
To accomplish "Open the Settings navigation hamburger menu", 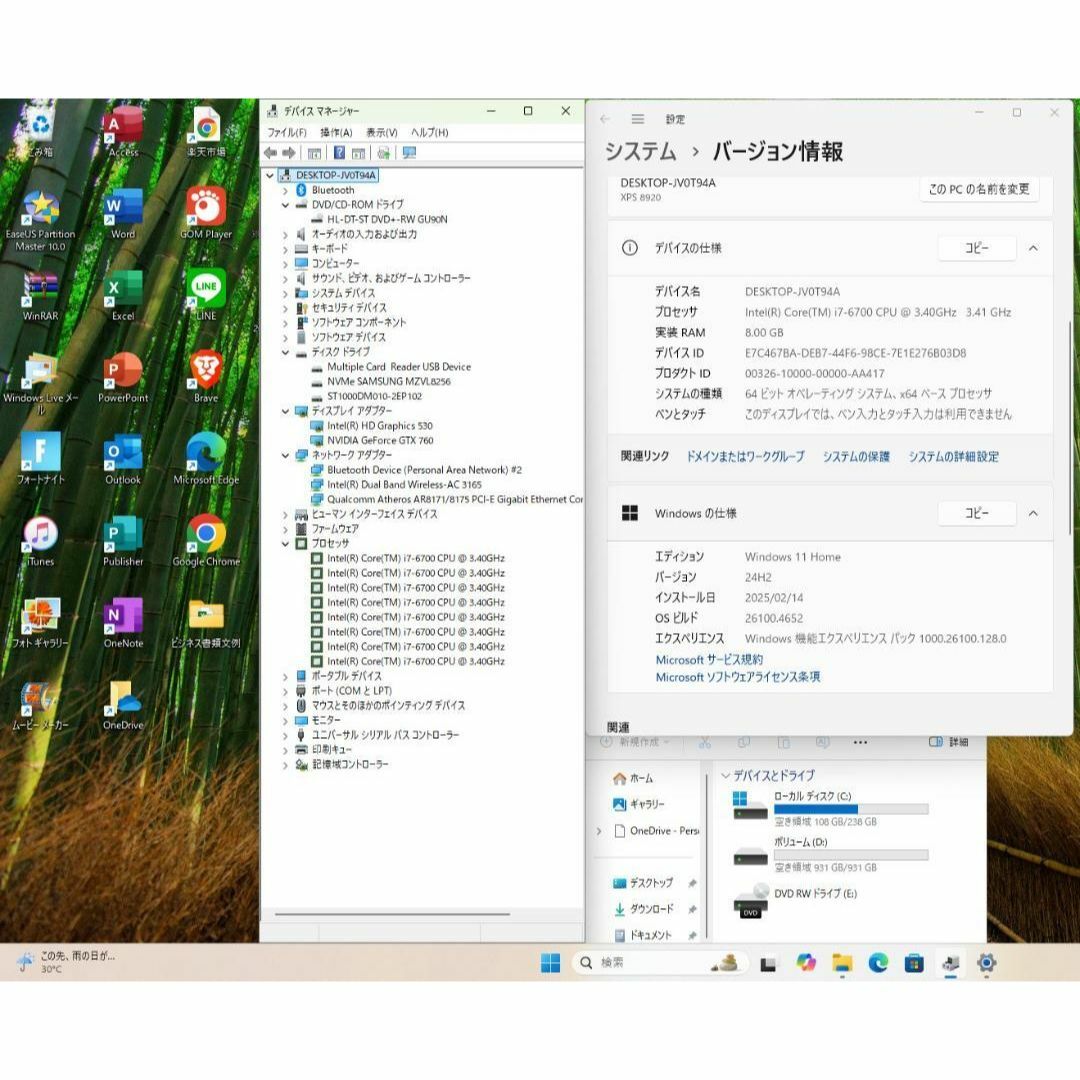I will pos(638,119).
